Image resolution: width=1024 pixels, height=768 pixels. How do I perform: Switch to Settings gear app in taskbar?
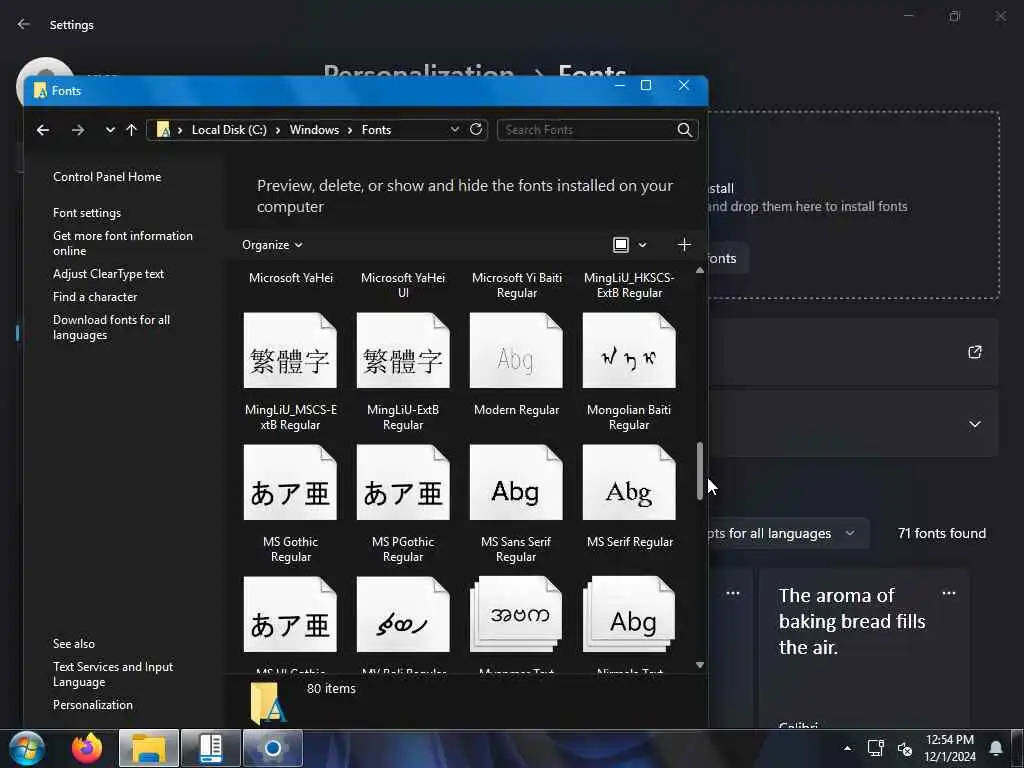pyautogui.click(x=273, y=748)
